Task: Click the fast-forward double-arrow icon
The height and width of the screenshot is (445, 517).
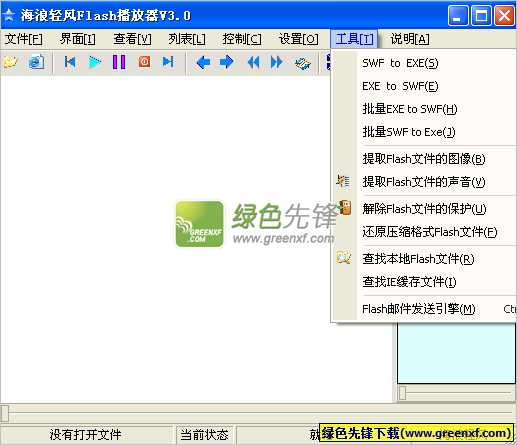Action: point(276,62)
